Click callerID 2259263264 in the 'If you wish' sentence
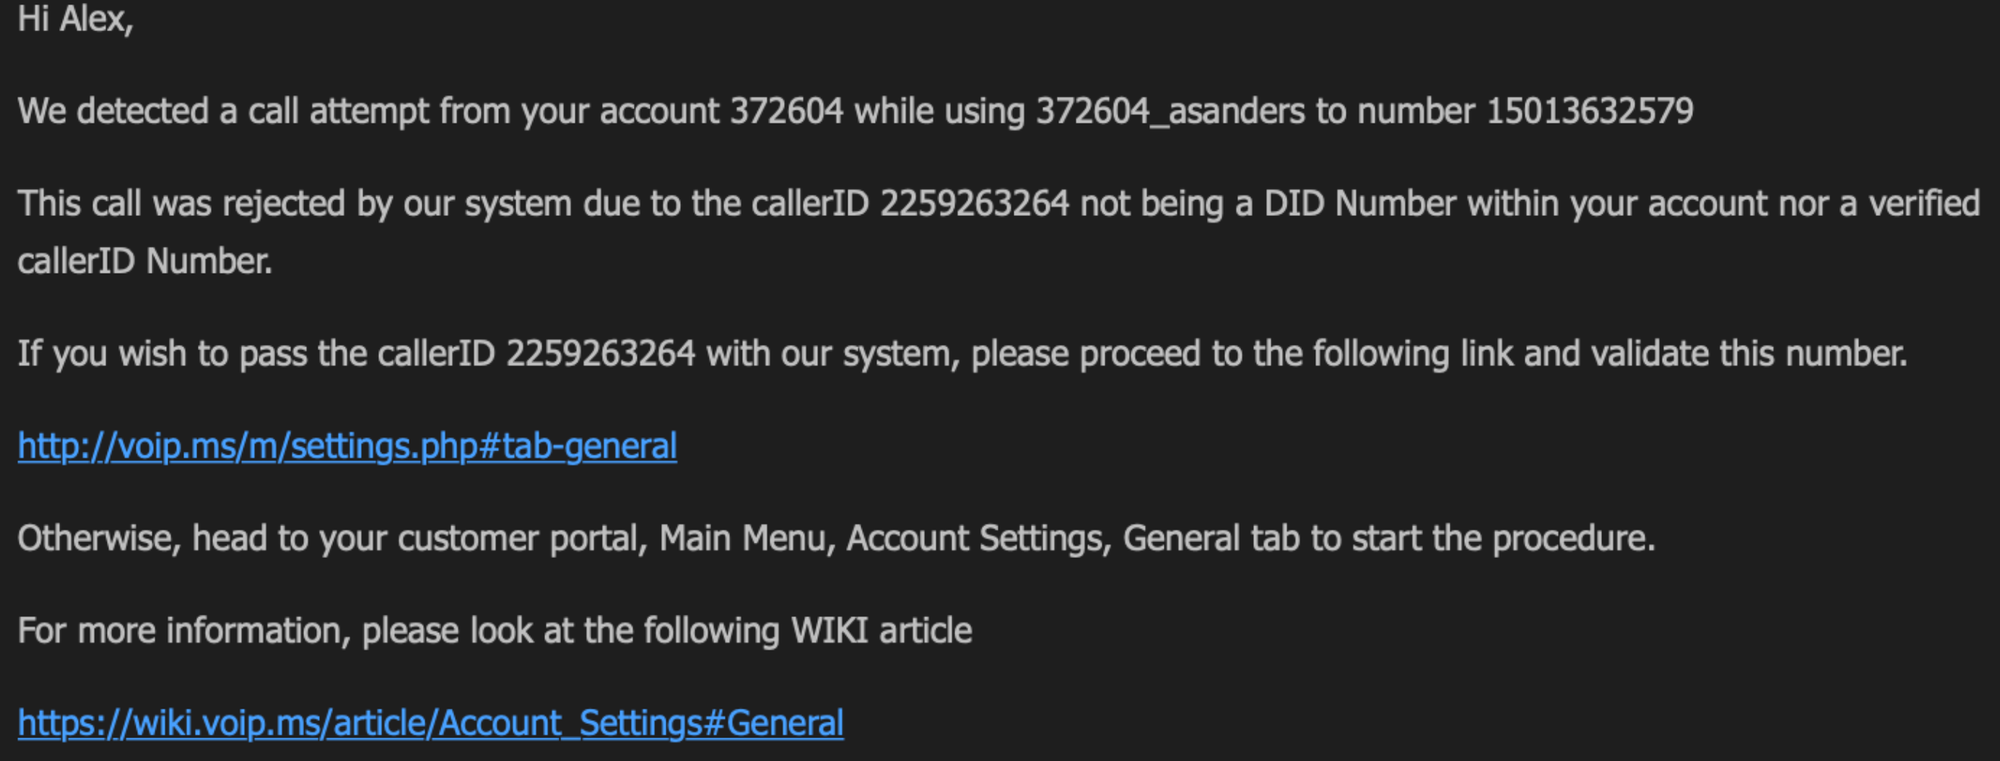The height and width of the screenshot is (761, 2000). tap(600, 354)
